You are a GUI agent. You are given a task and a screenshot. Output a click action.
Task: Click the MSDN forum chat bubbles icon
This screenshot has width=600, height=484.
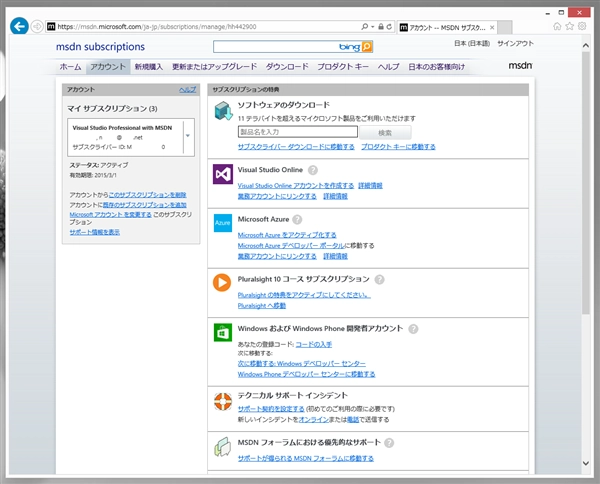click(223, 447)
